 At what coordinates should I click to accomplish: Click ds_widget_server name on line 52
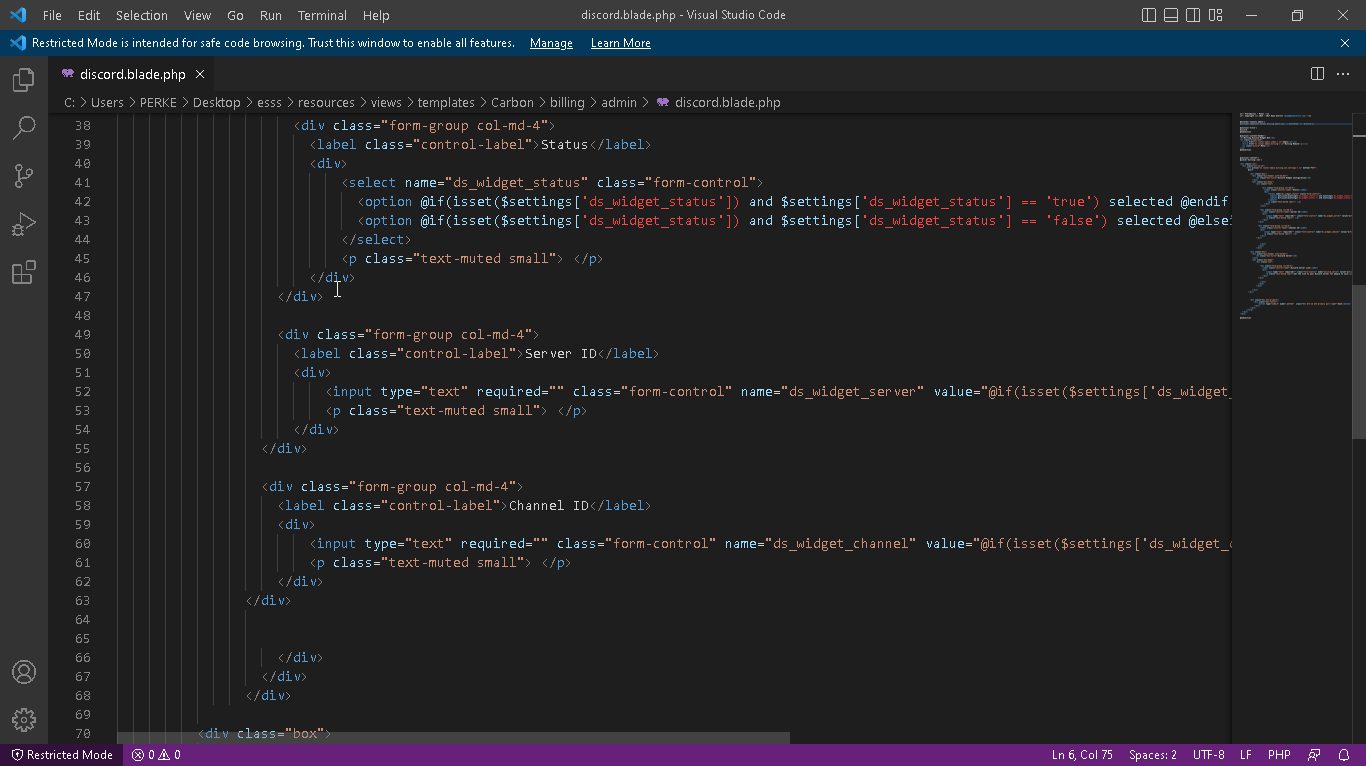853,391
